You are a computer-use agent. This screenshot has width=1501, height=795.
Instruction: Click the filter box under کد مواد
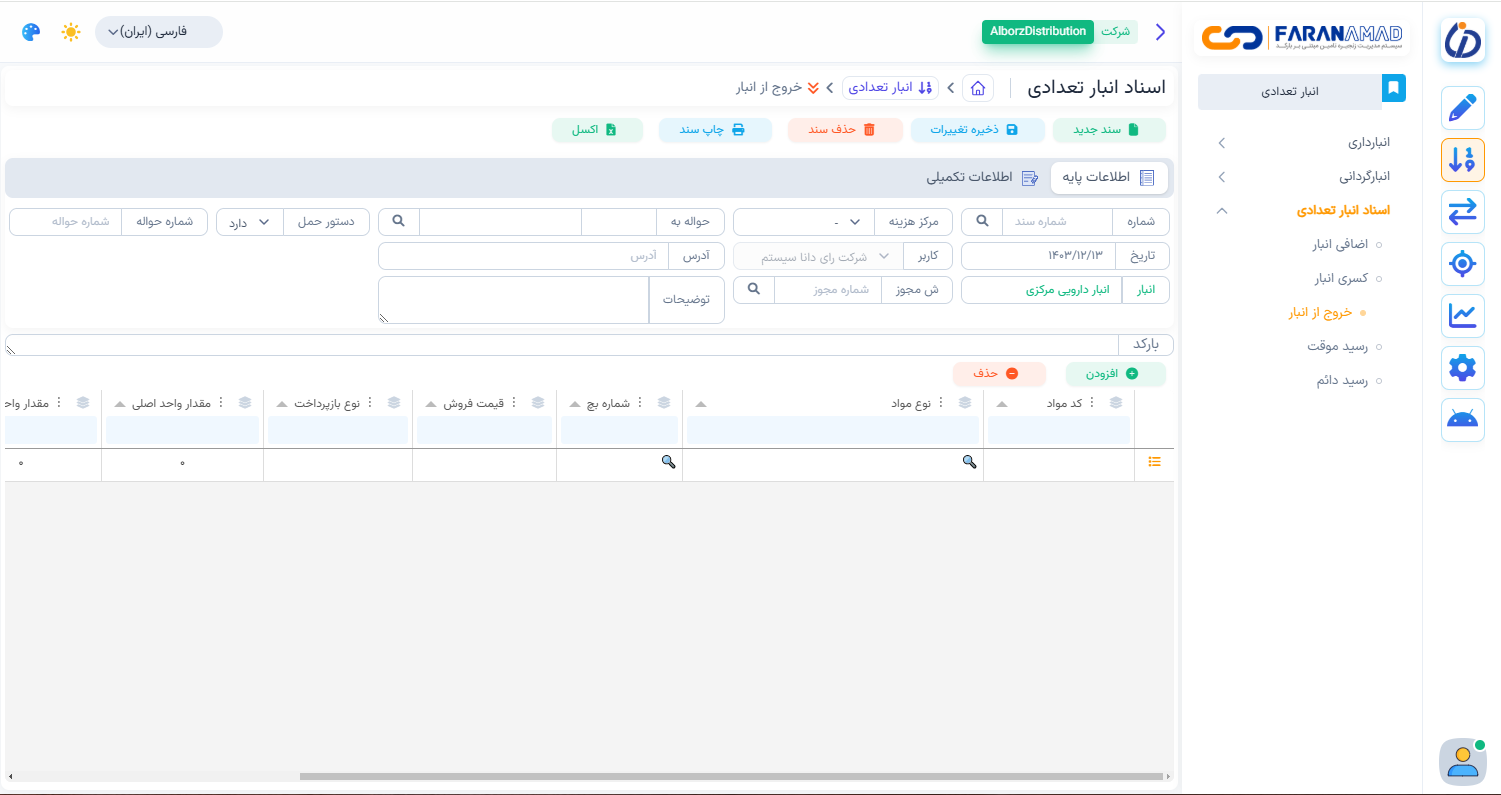pyautogui.click(x=1059, y=430)
